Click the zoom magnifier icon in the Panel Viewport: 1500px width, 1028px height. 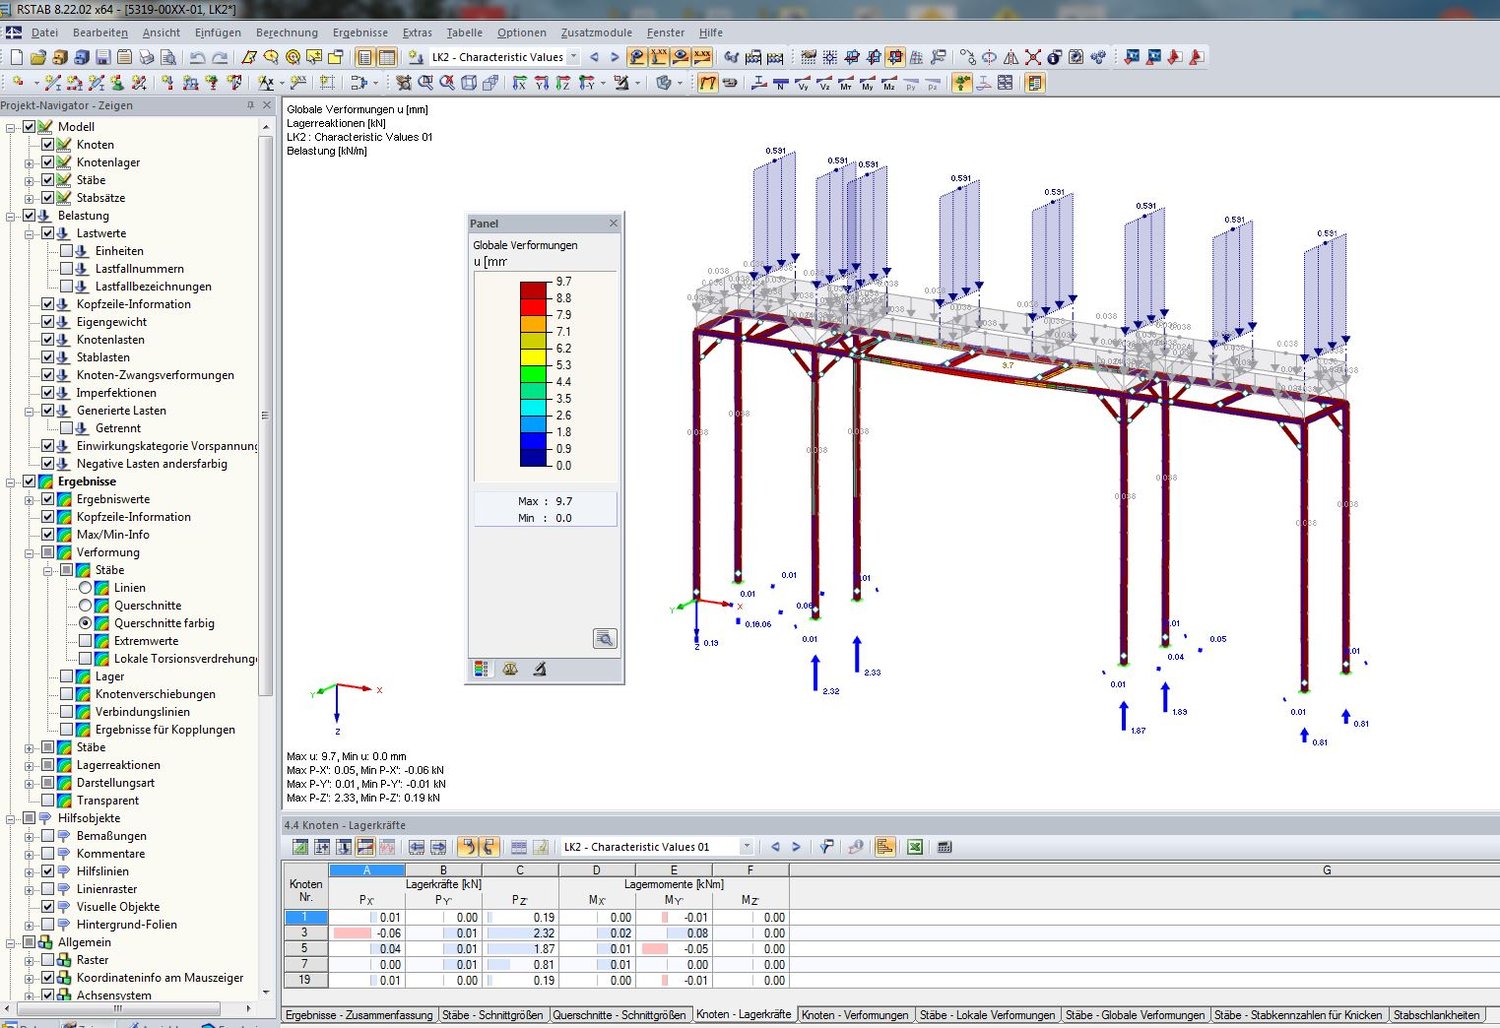(604, 638)
